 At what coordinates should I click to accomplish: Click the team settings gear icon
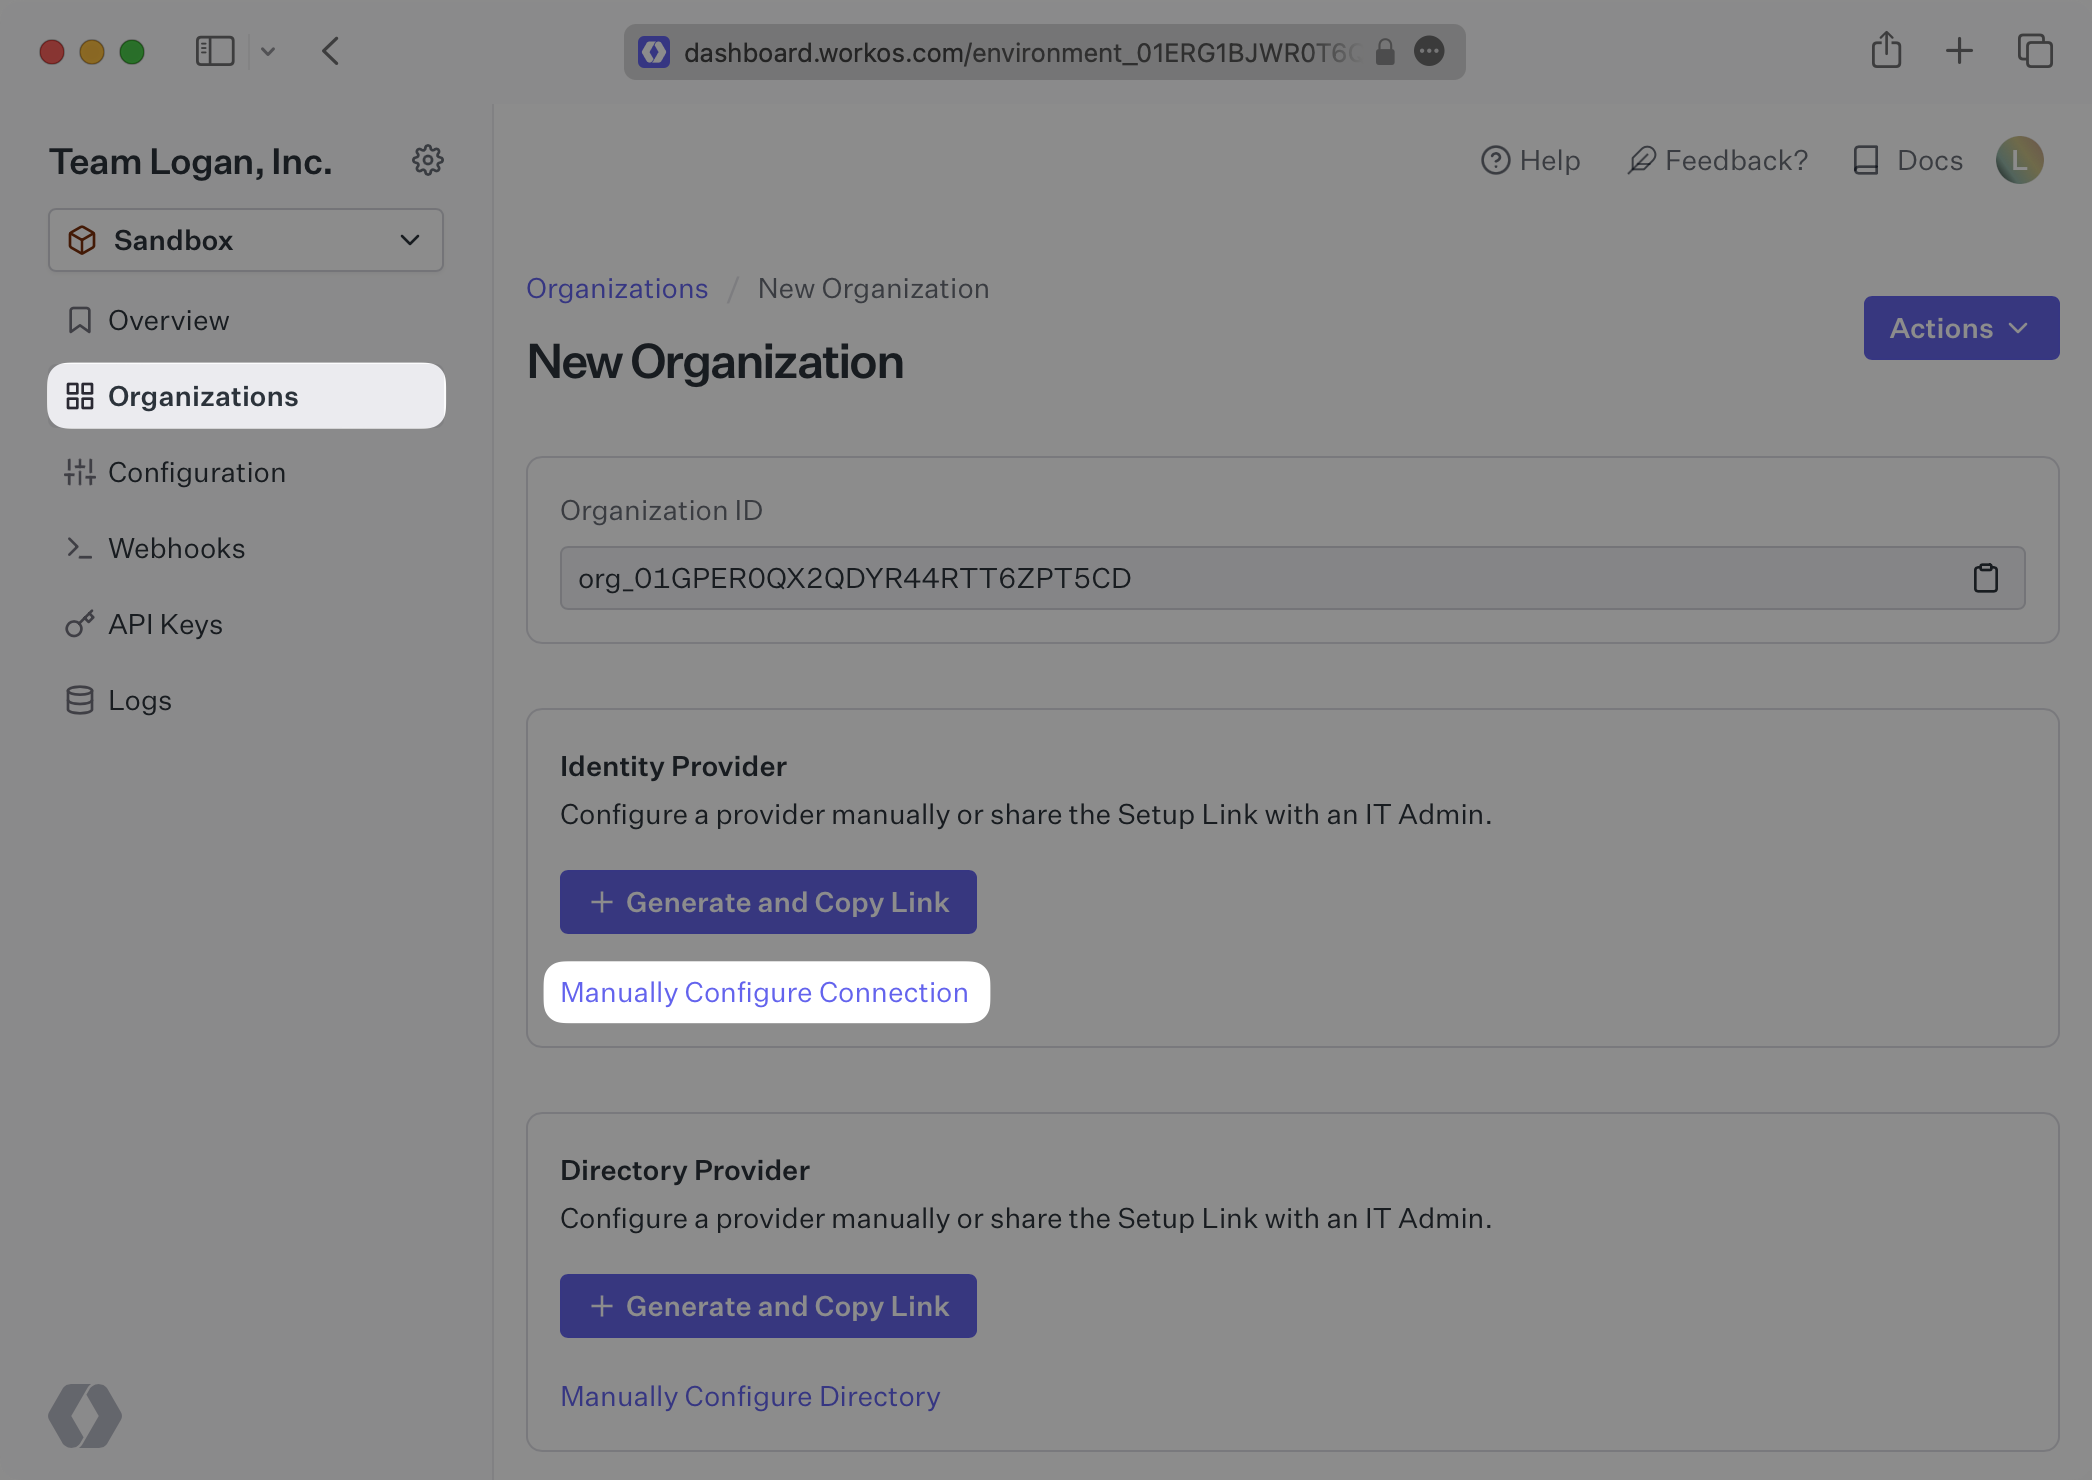[x=428, y=160]
